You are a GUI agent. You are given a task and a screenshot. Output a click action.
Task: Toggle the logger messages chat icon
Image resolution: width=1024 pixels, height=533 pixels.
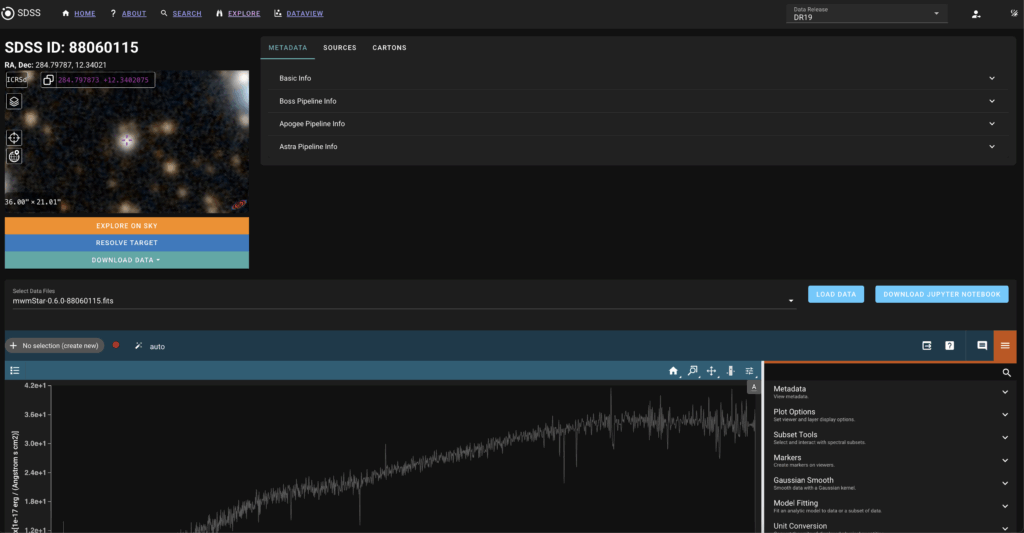click(982, 346)
